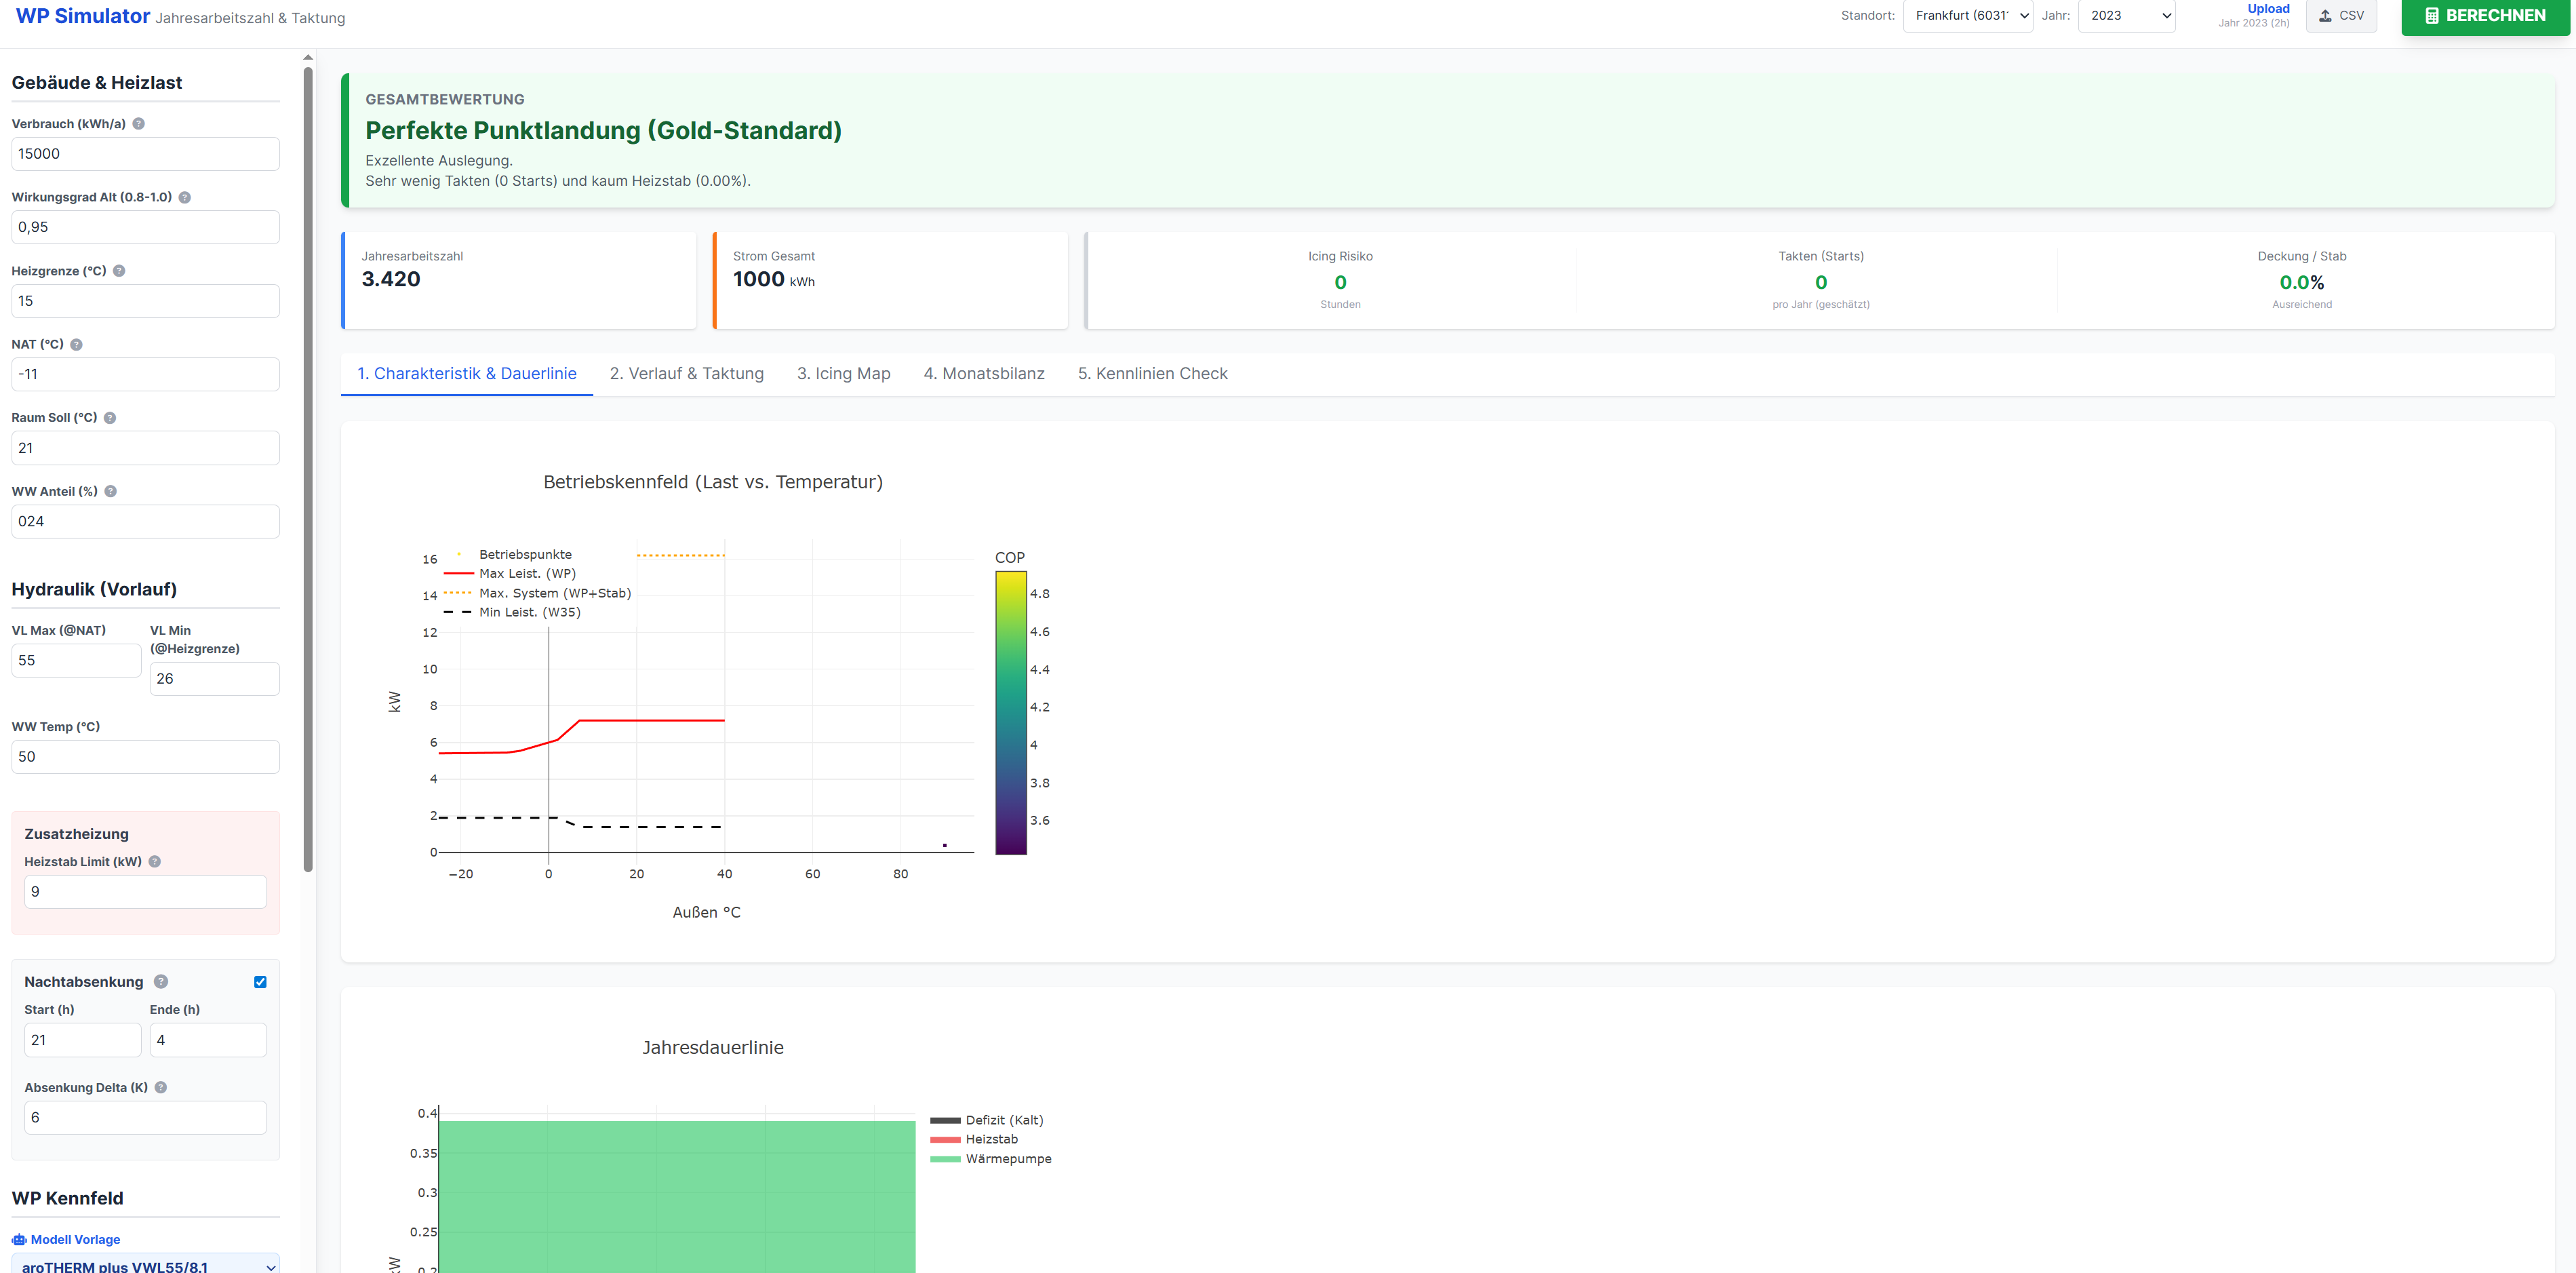Click help icon next to Verbrauch (kWh/a)
The height and width of the screenshot is (1273, 2576).
click(139, 124)
